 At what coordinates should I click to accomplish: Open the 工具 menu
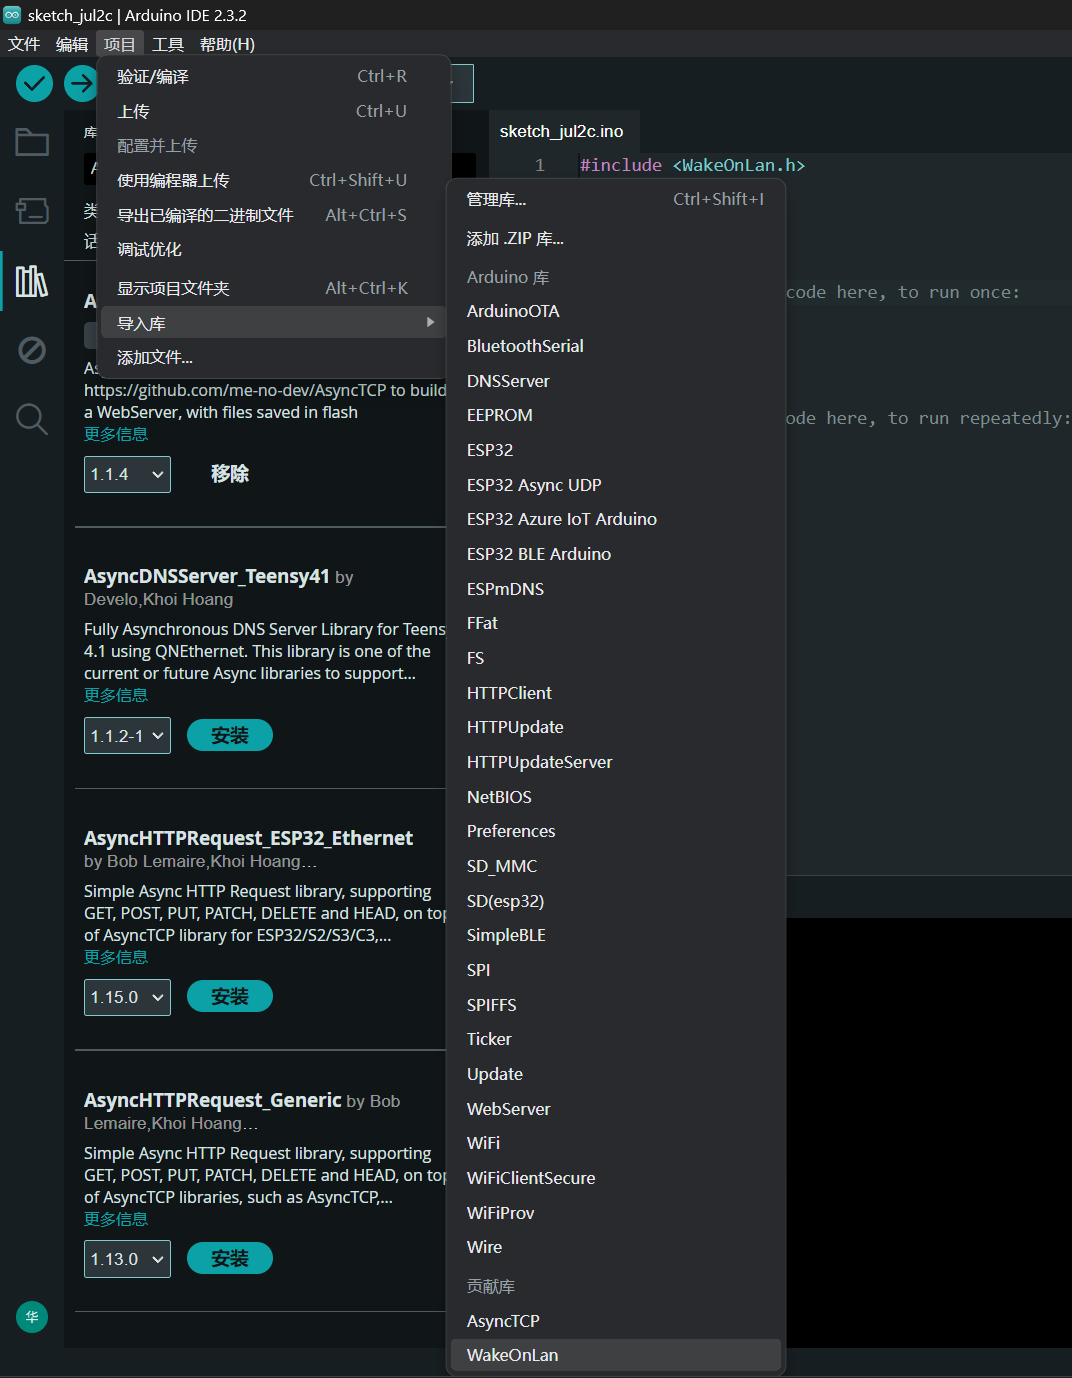[x=168, y=44]
